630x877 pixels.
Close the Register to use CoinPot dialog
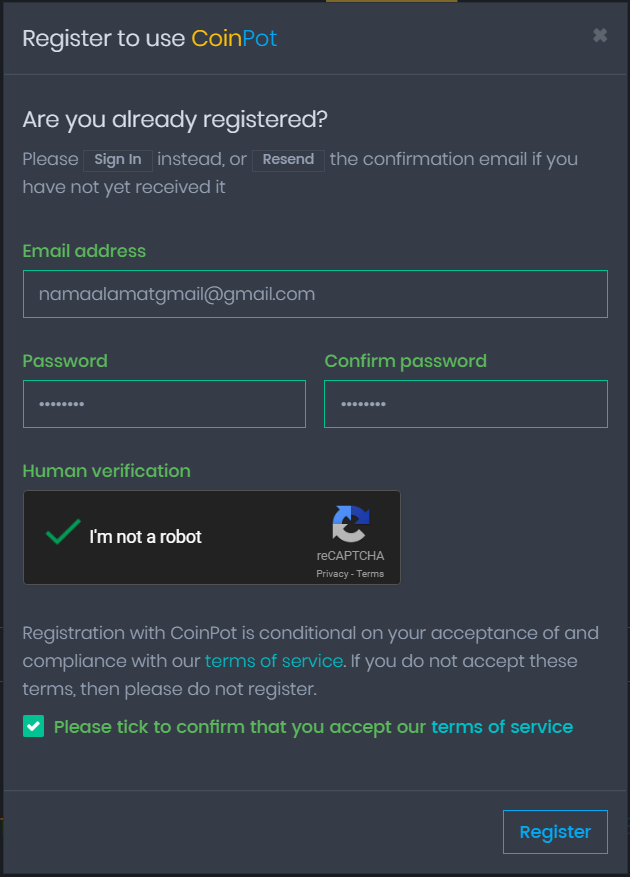[600, 36]
